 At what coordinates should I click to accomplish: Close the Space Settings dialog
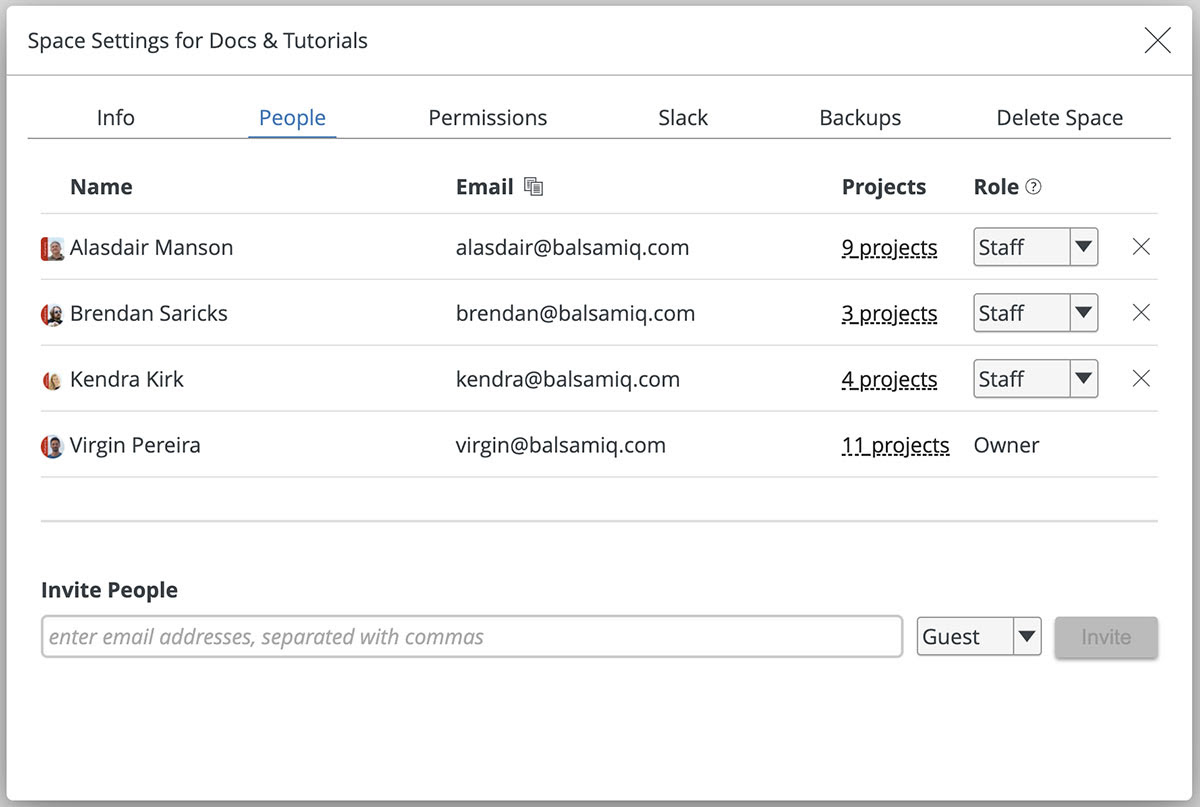click(1157, 41)
